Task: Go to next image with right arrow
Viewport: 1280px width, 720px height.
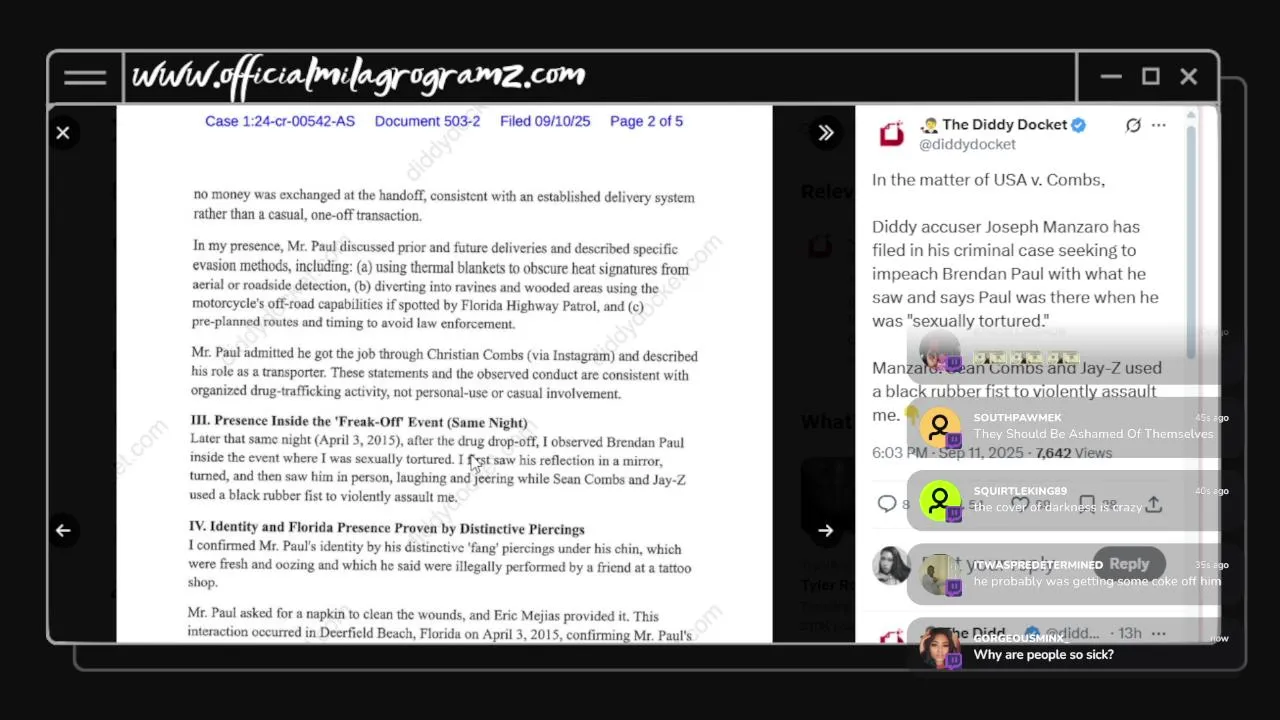Action: pyautogui.click(x=825, y=530)
